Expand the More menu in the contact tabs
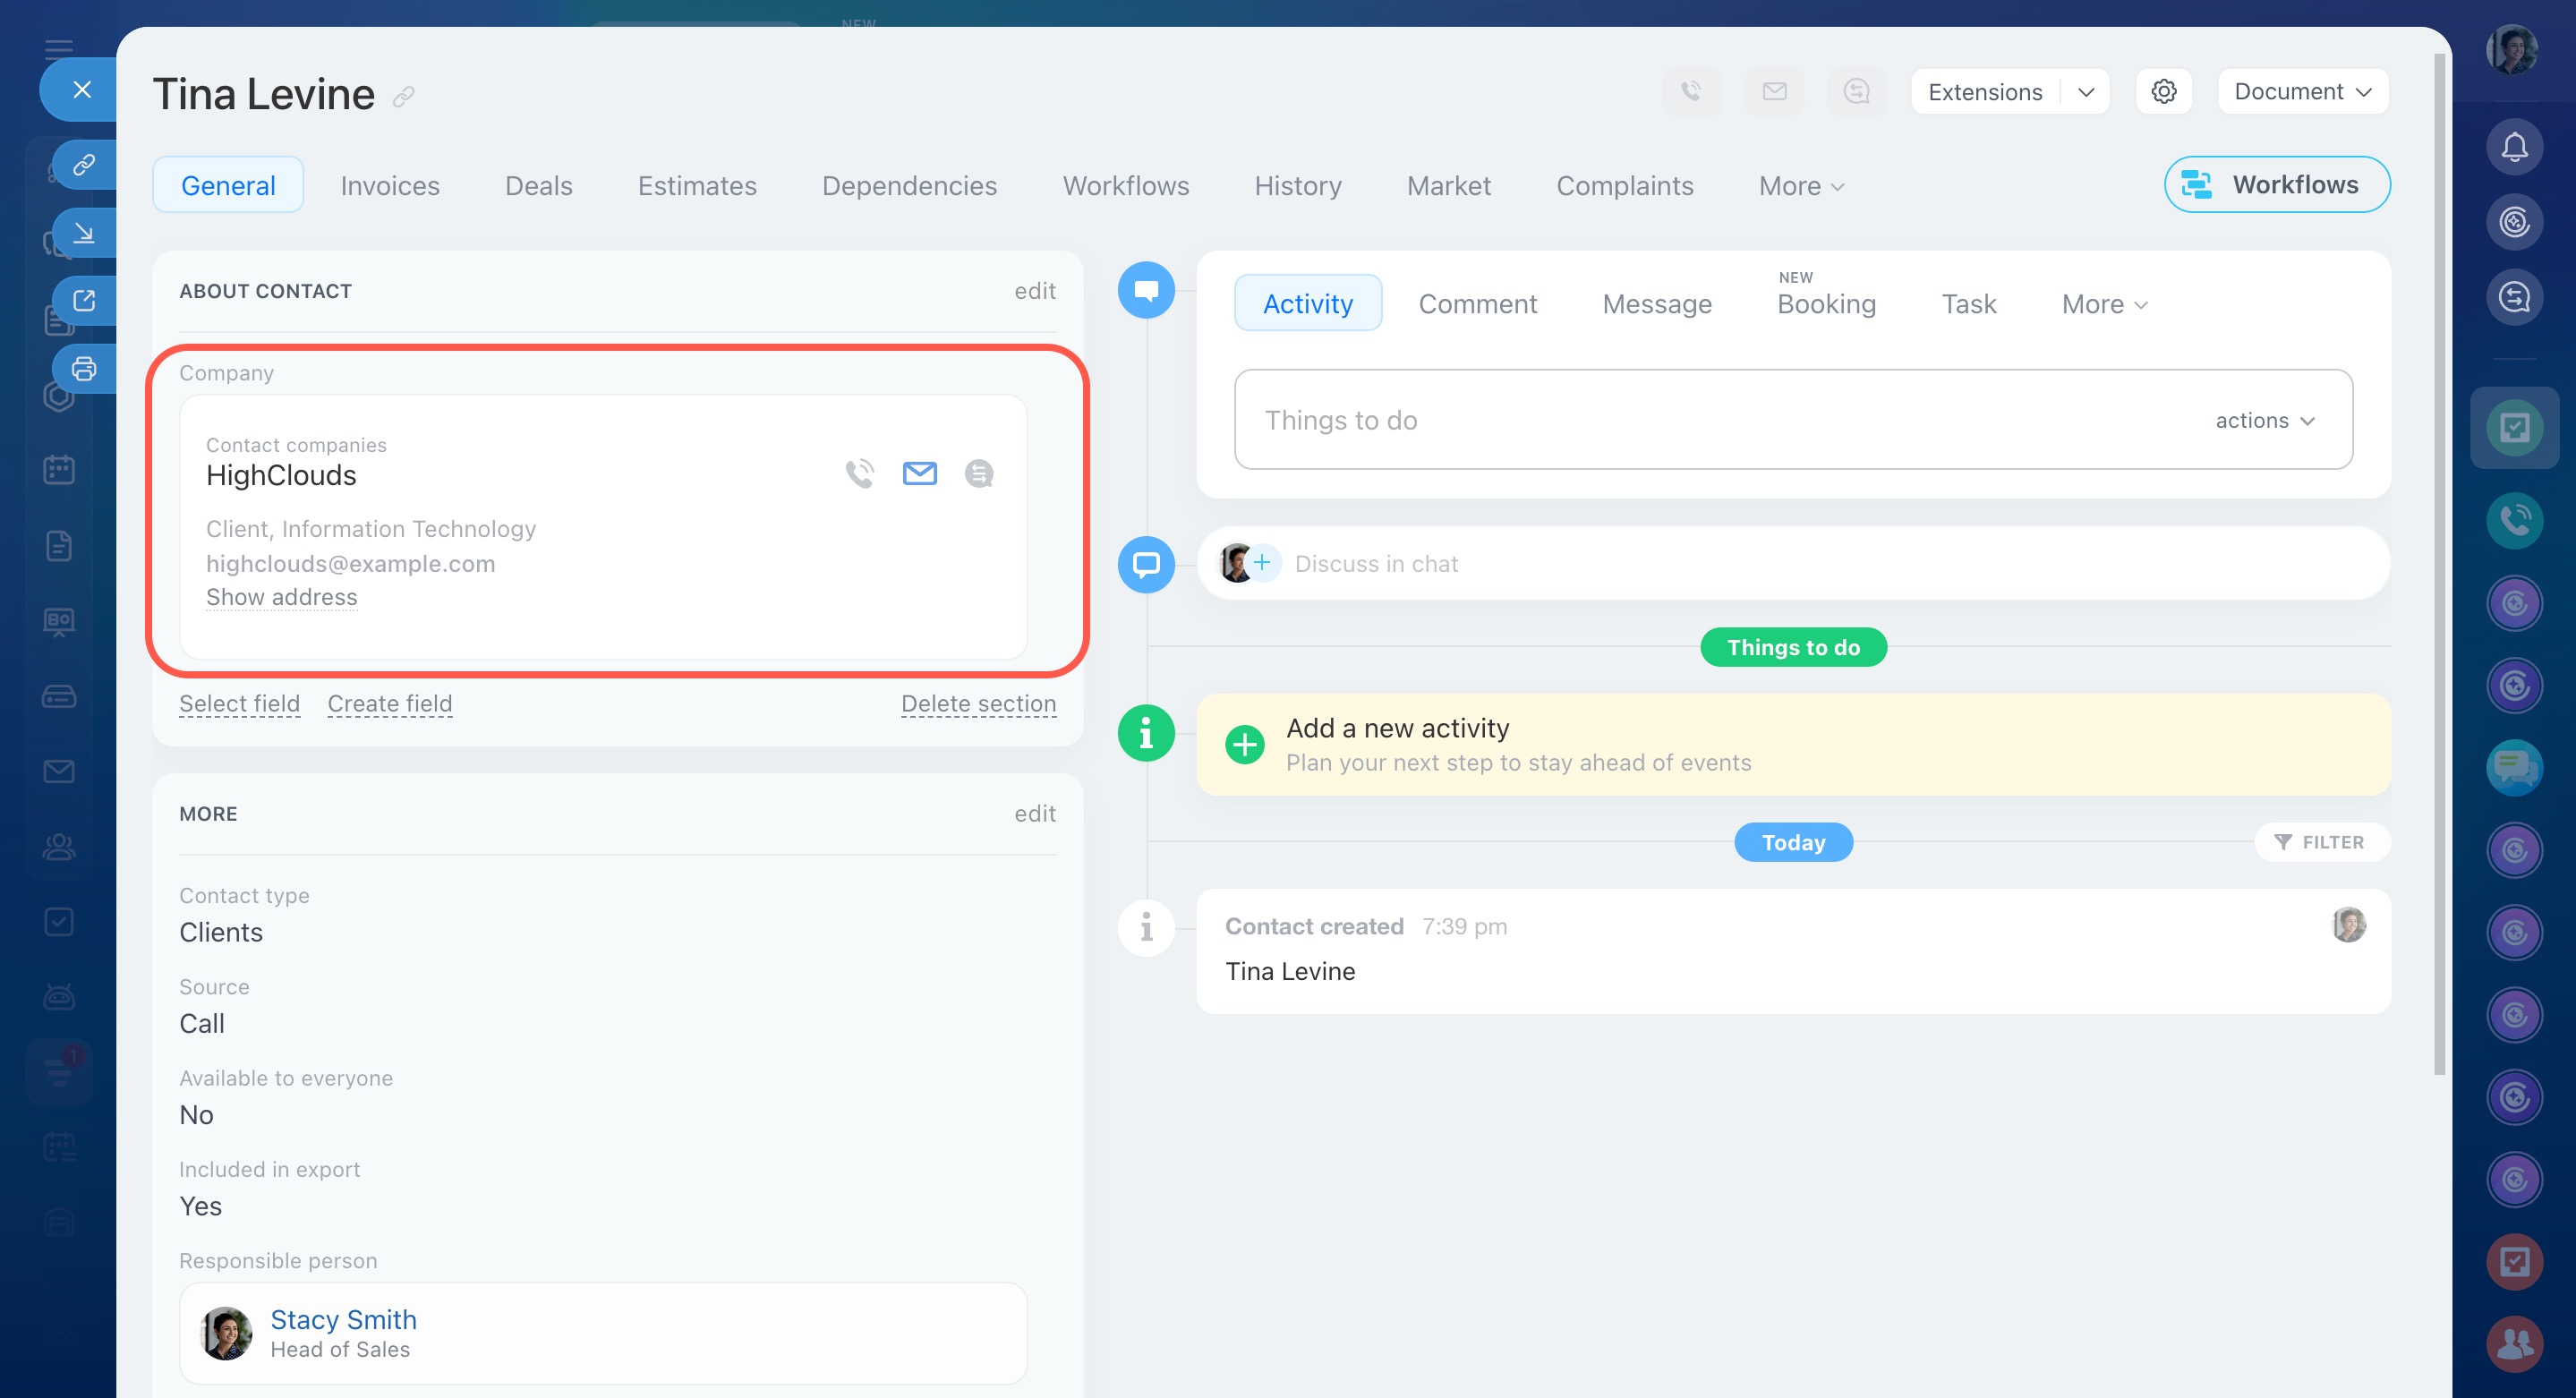Image resolution: width=2576 pixels, height=1398 pixels. 1801,186
